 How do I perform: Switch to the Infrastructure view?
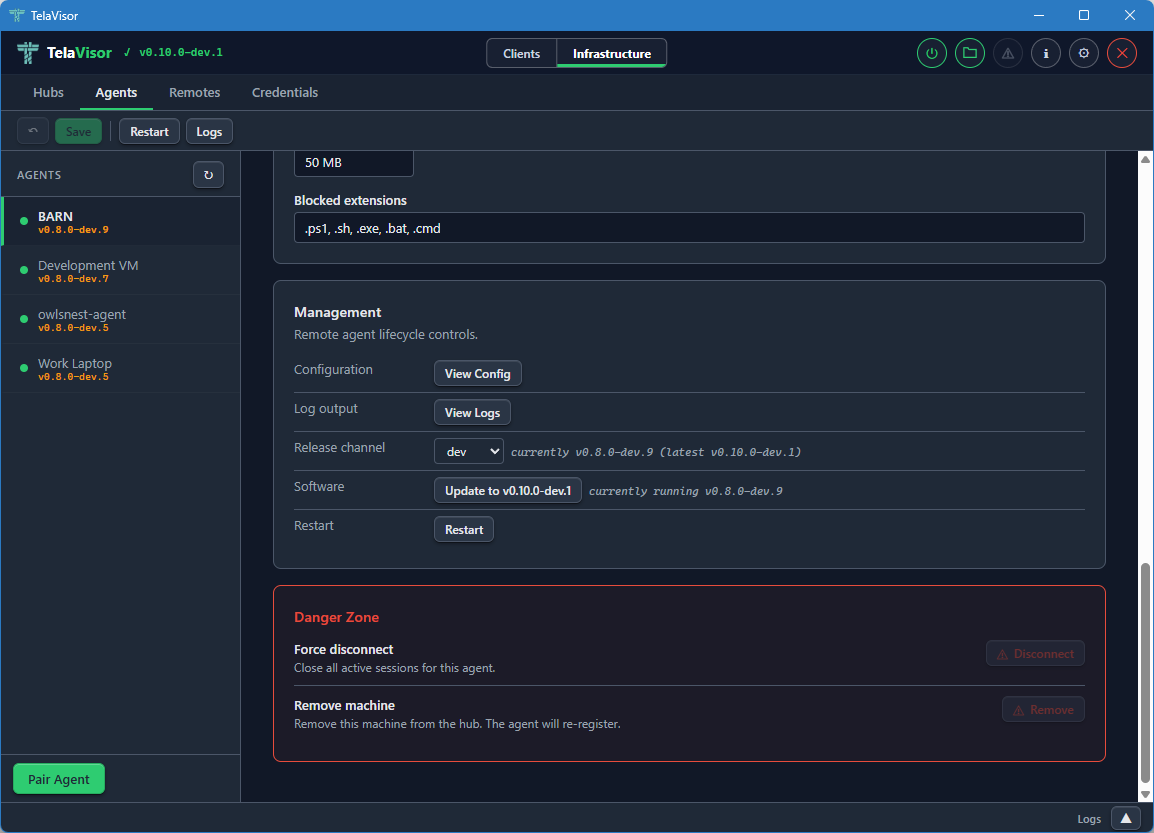pos(611,53)
